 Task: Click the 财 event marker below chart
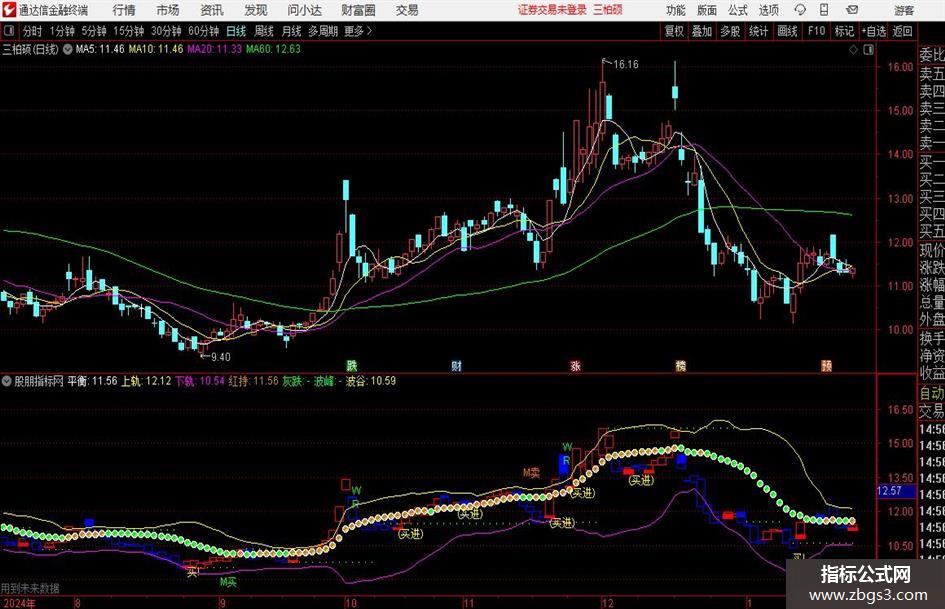click(x=457, y=365)
